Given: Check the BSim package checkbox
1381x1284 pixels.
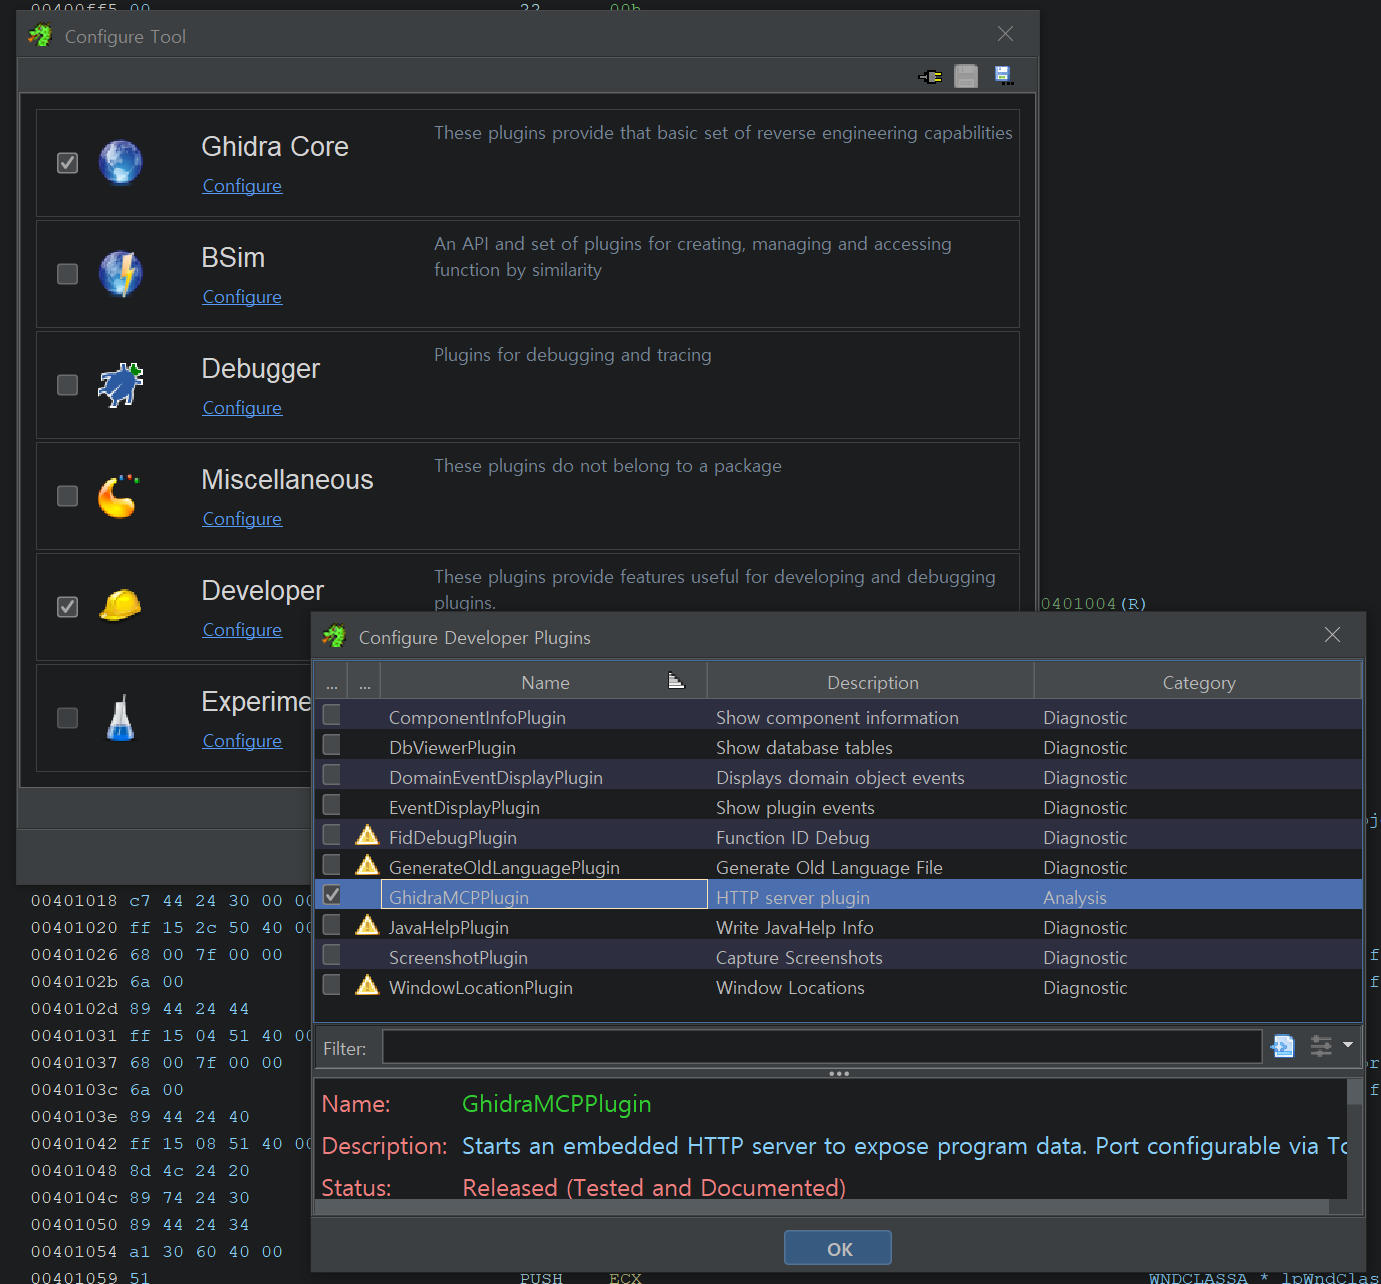Looking at the screenshot, I should pos(67,273).
